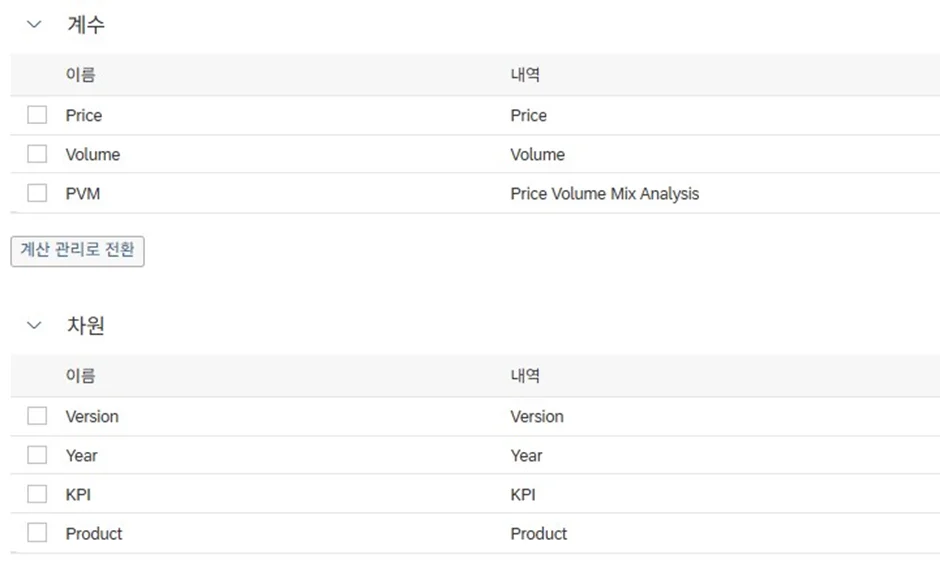This screenshot has height=563, width=940.
Task: Tick the PVM row checkbox
Action: (x=37, y=193)
